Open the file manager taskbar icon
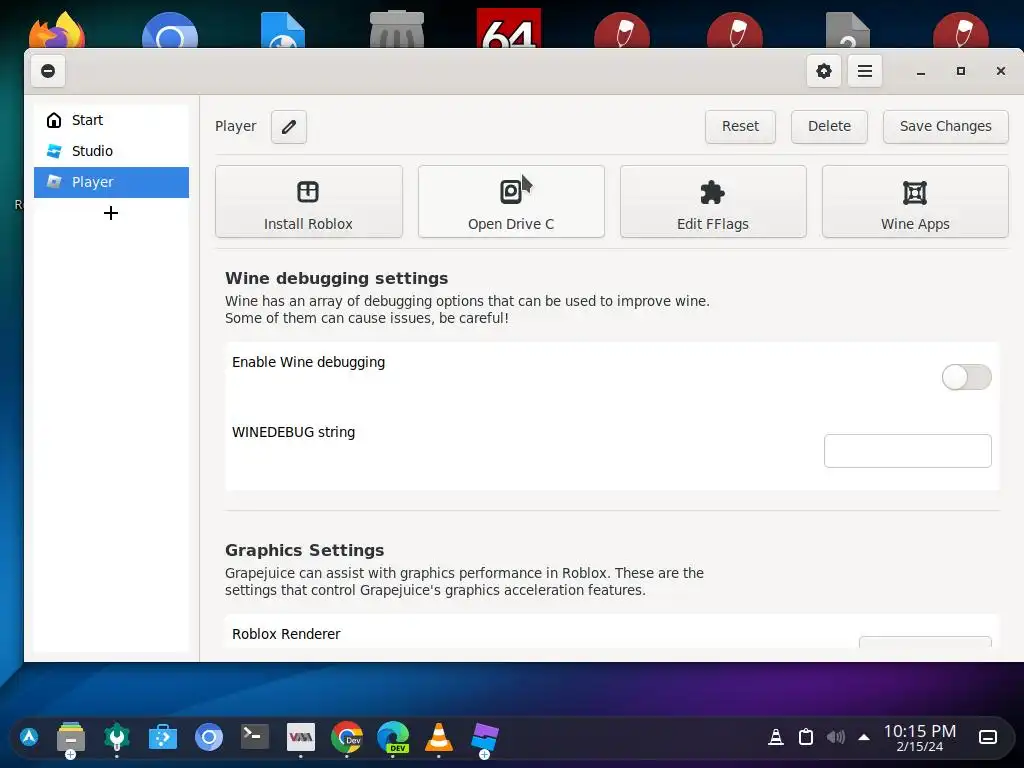 71,738
